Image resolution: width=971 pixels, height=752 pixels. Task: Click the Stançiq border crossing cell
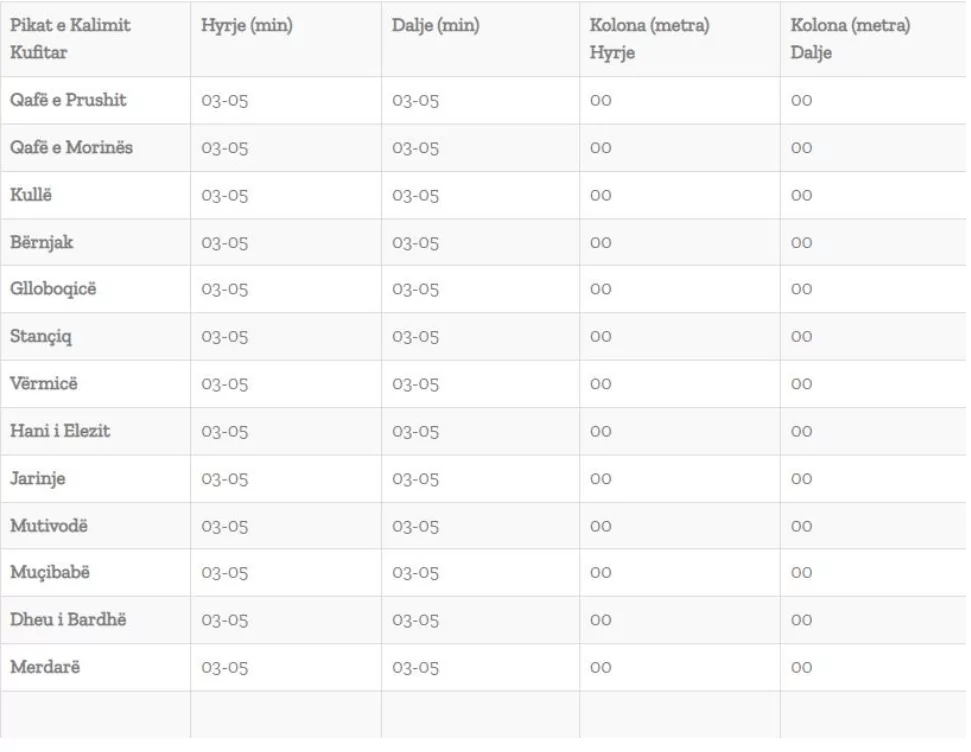point(41,336)
